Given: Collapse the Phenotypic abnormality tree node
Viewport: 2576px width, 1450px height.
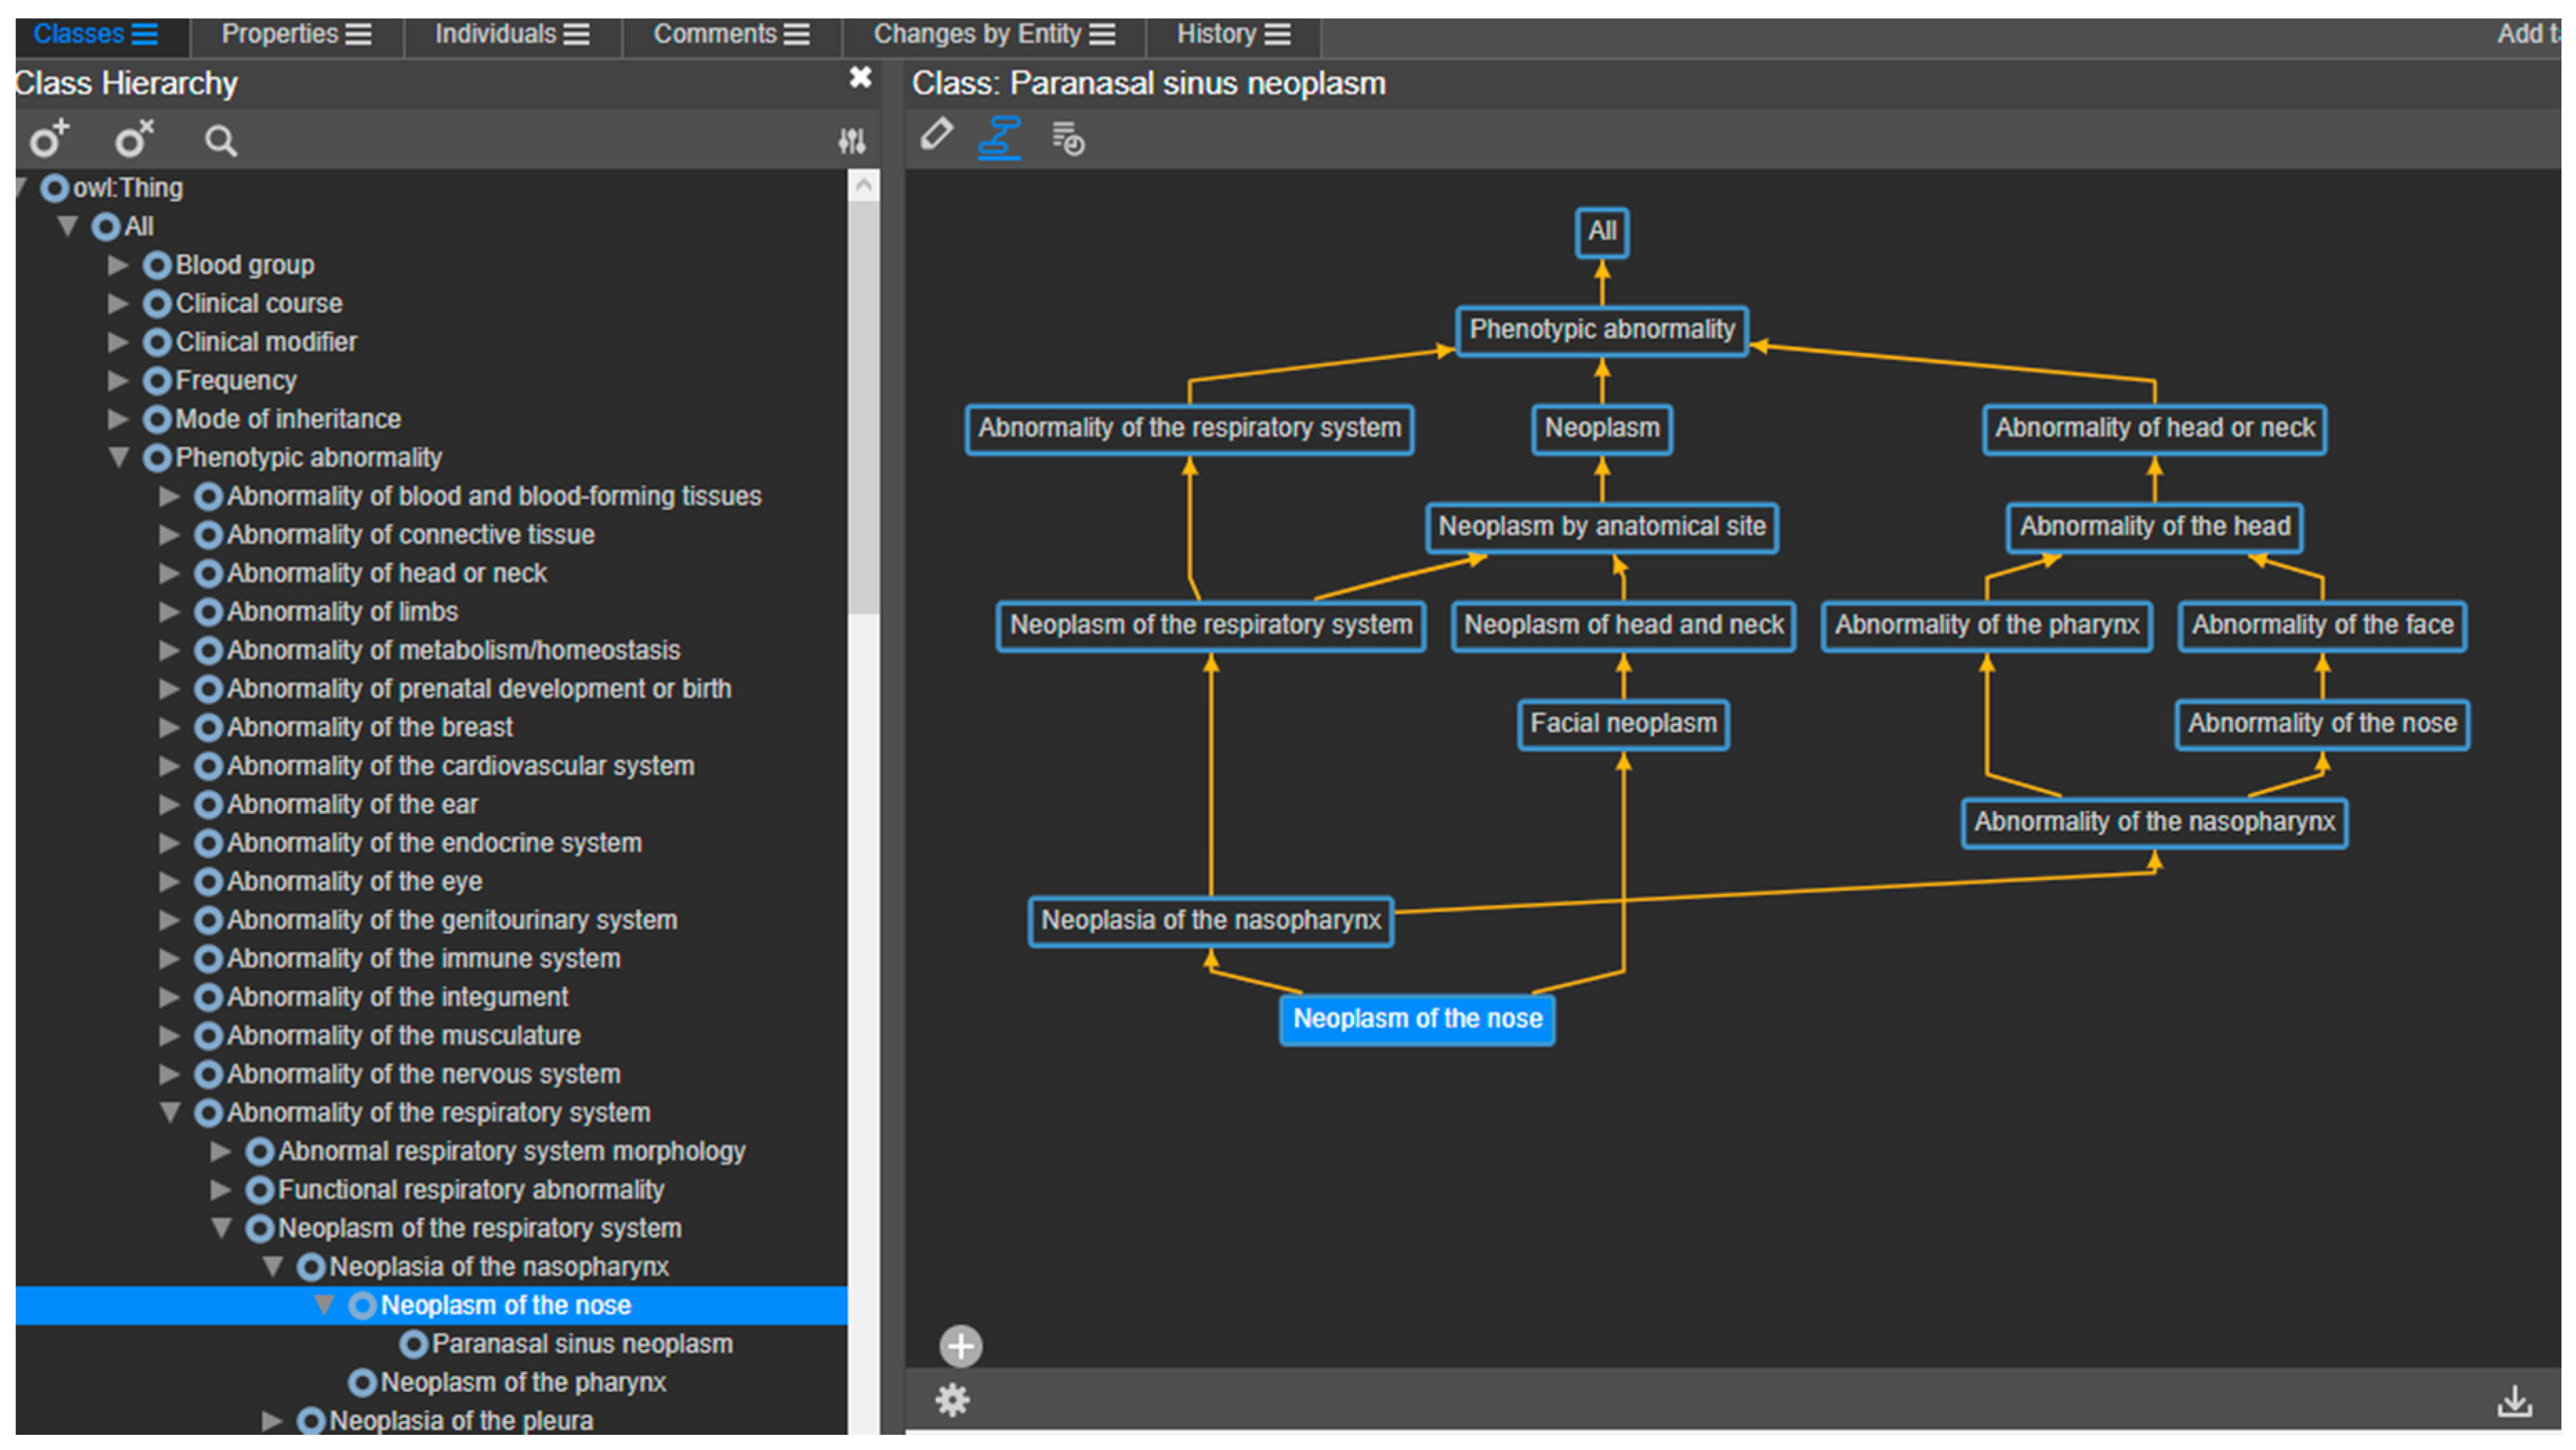Looking at the screenshot, I should click(x=119, y=457).
